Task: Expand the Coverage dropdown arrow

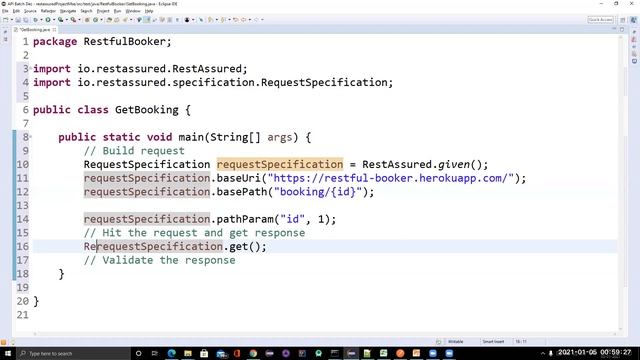Action: [67, 20]
